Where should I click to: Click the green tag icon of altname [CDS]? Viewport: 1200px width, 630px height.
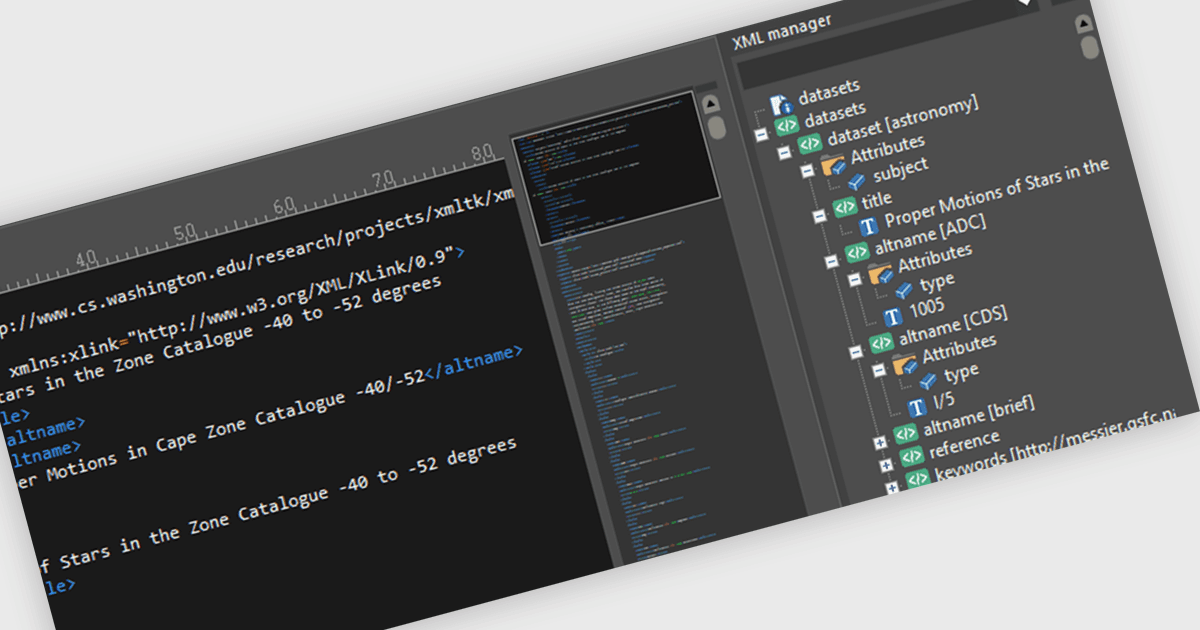[881, 342]
